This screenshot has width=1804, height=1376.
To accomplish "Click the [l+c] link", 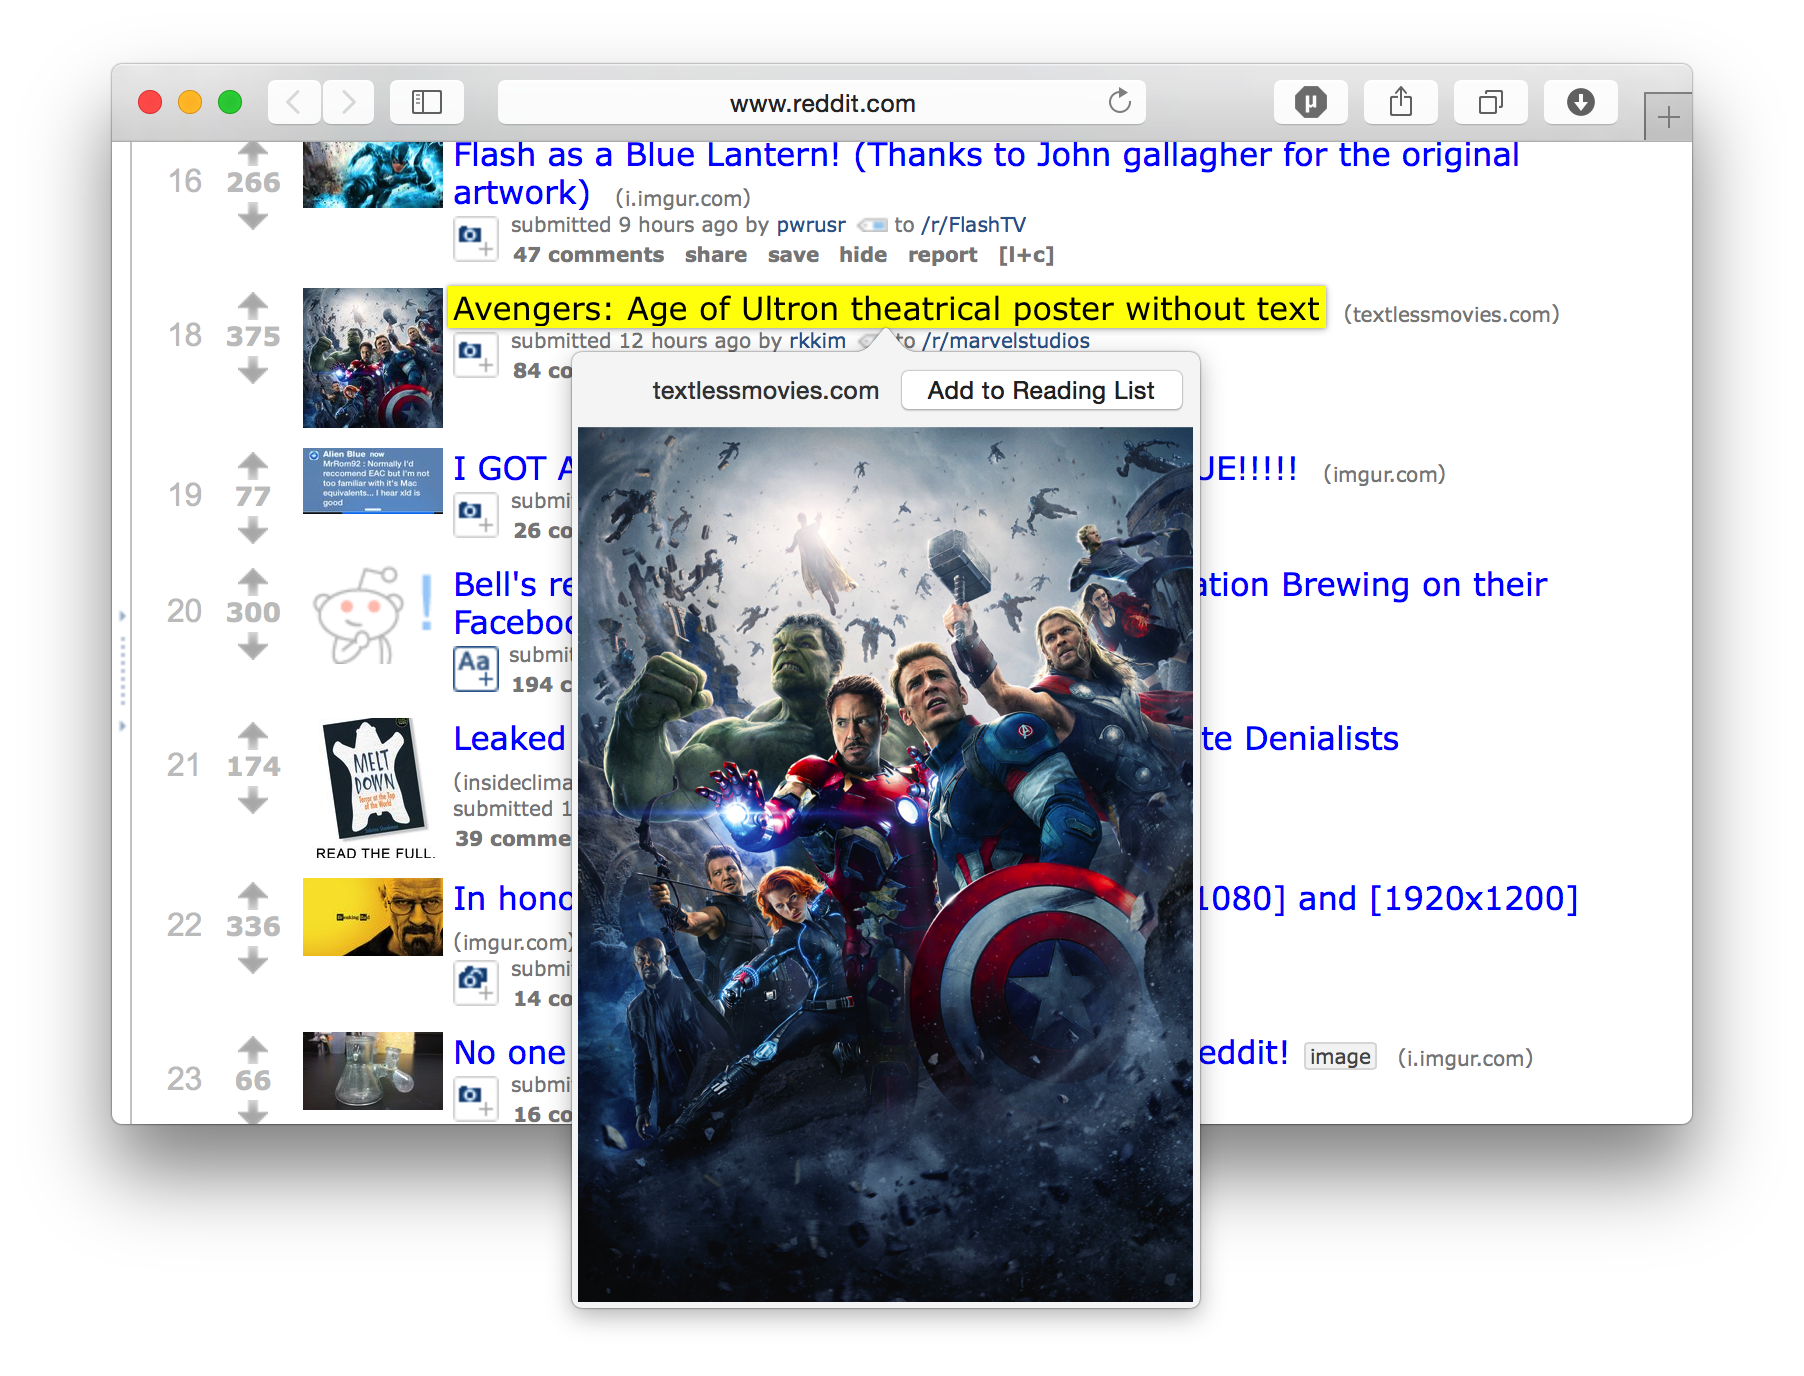I will point(1026,255).
